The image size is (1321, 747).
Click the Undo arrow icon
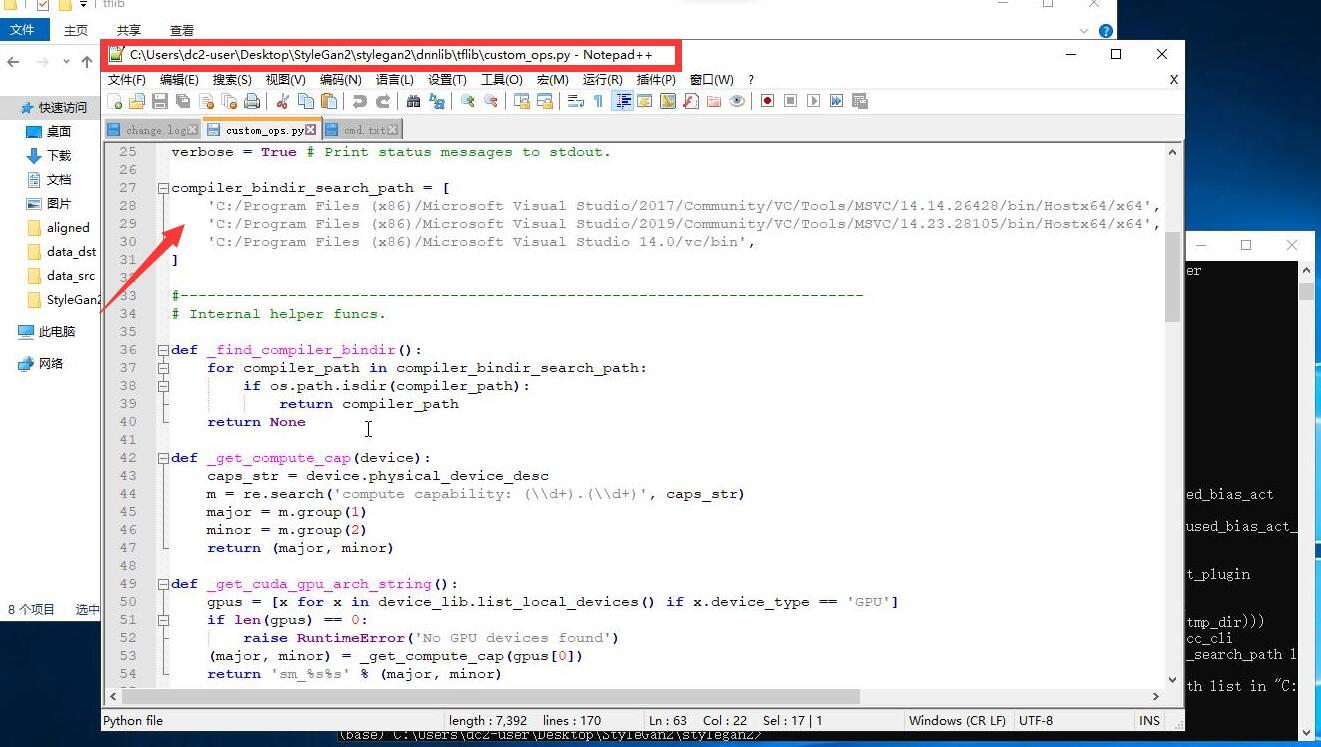pyautogui.click(x=359, y=101)
